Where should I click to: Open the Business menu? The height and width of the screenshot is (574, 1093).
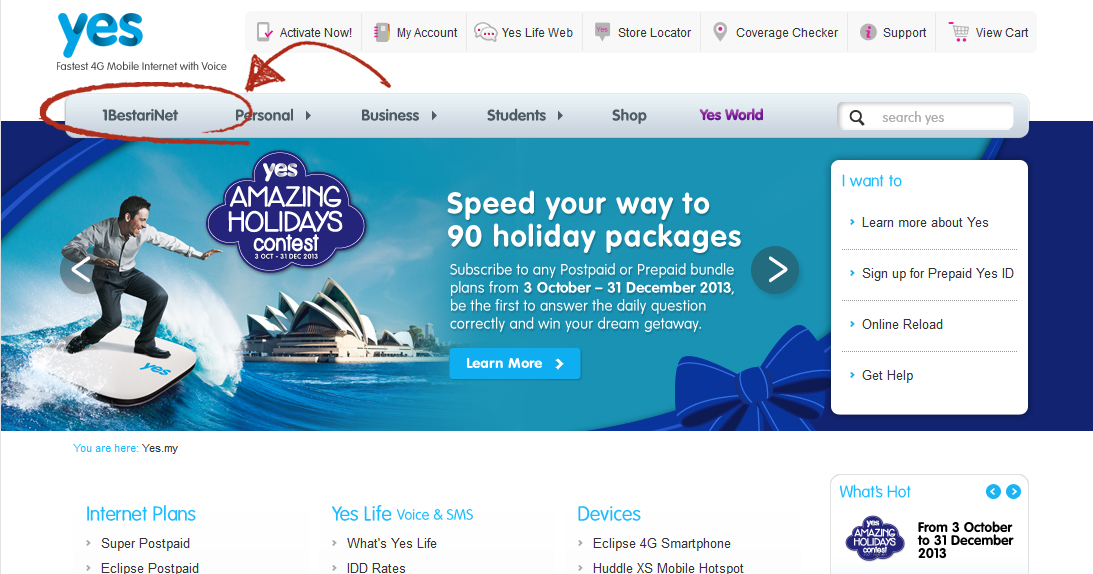click(390, 115)
